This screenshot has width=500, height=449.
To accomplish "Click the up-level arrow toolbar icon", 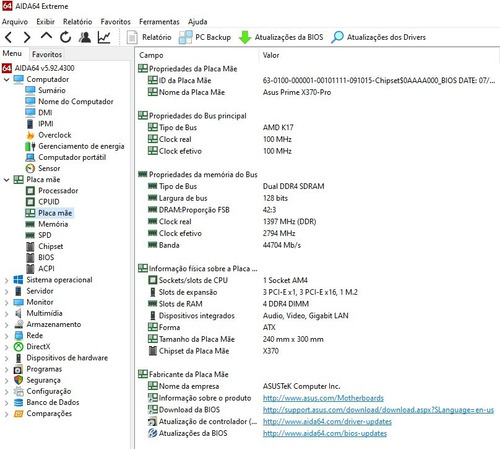I will point(46,36).
